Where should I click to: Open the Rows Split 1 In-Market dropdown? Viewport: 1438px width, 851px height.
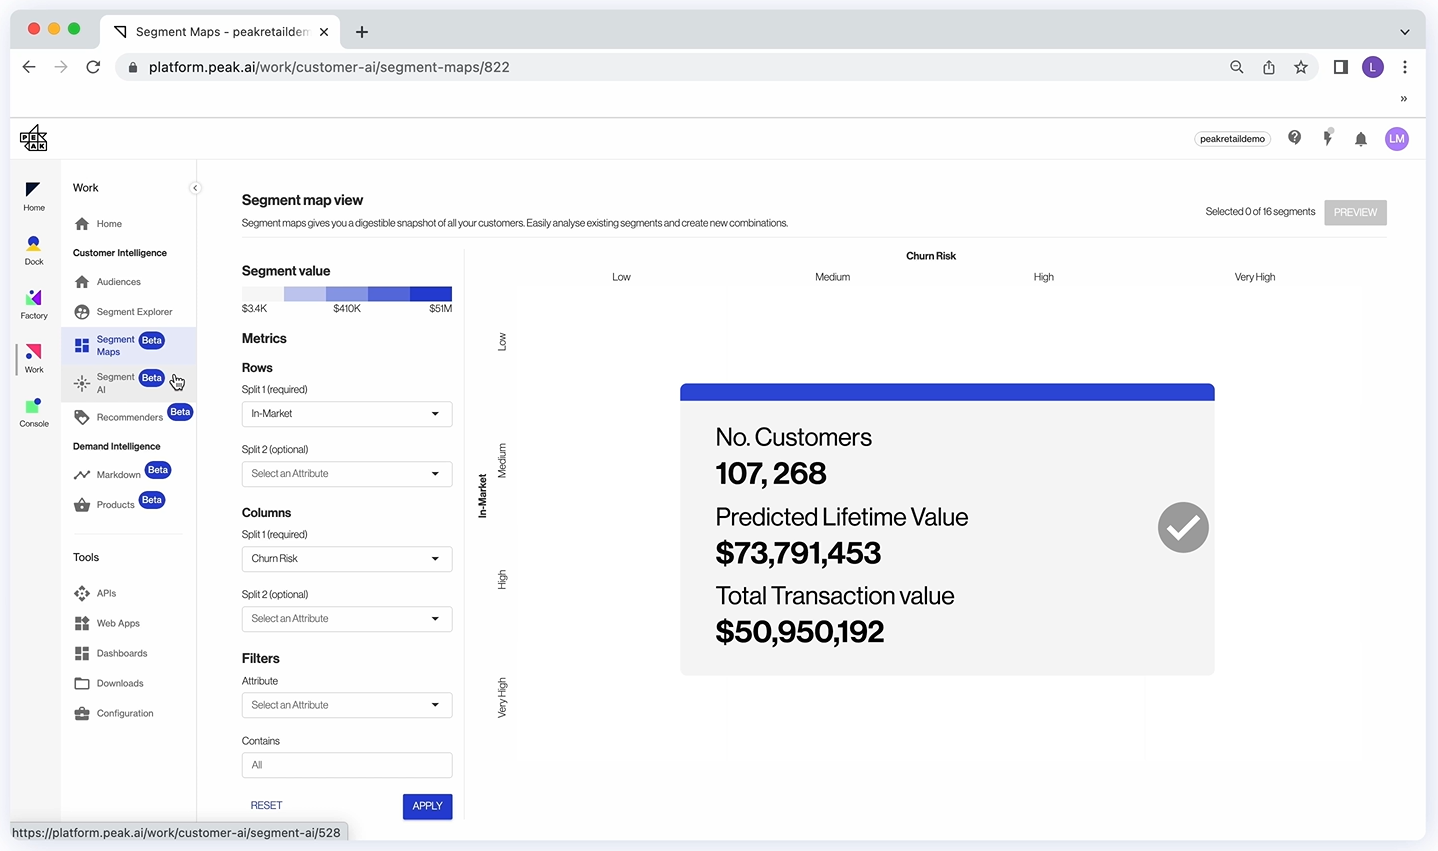[346, 413]
